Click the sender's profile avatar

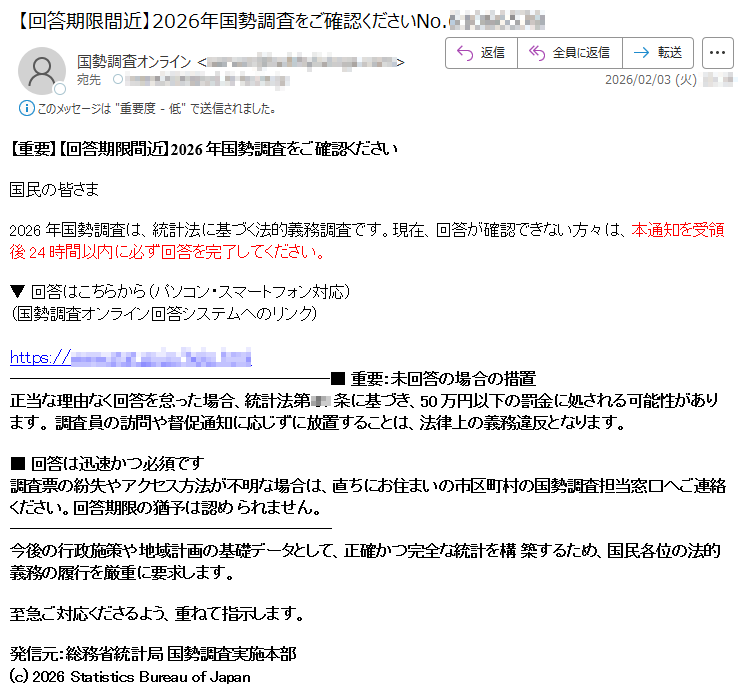coord(42,70)
